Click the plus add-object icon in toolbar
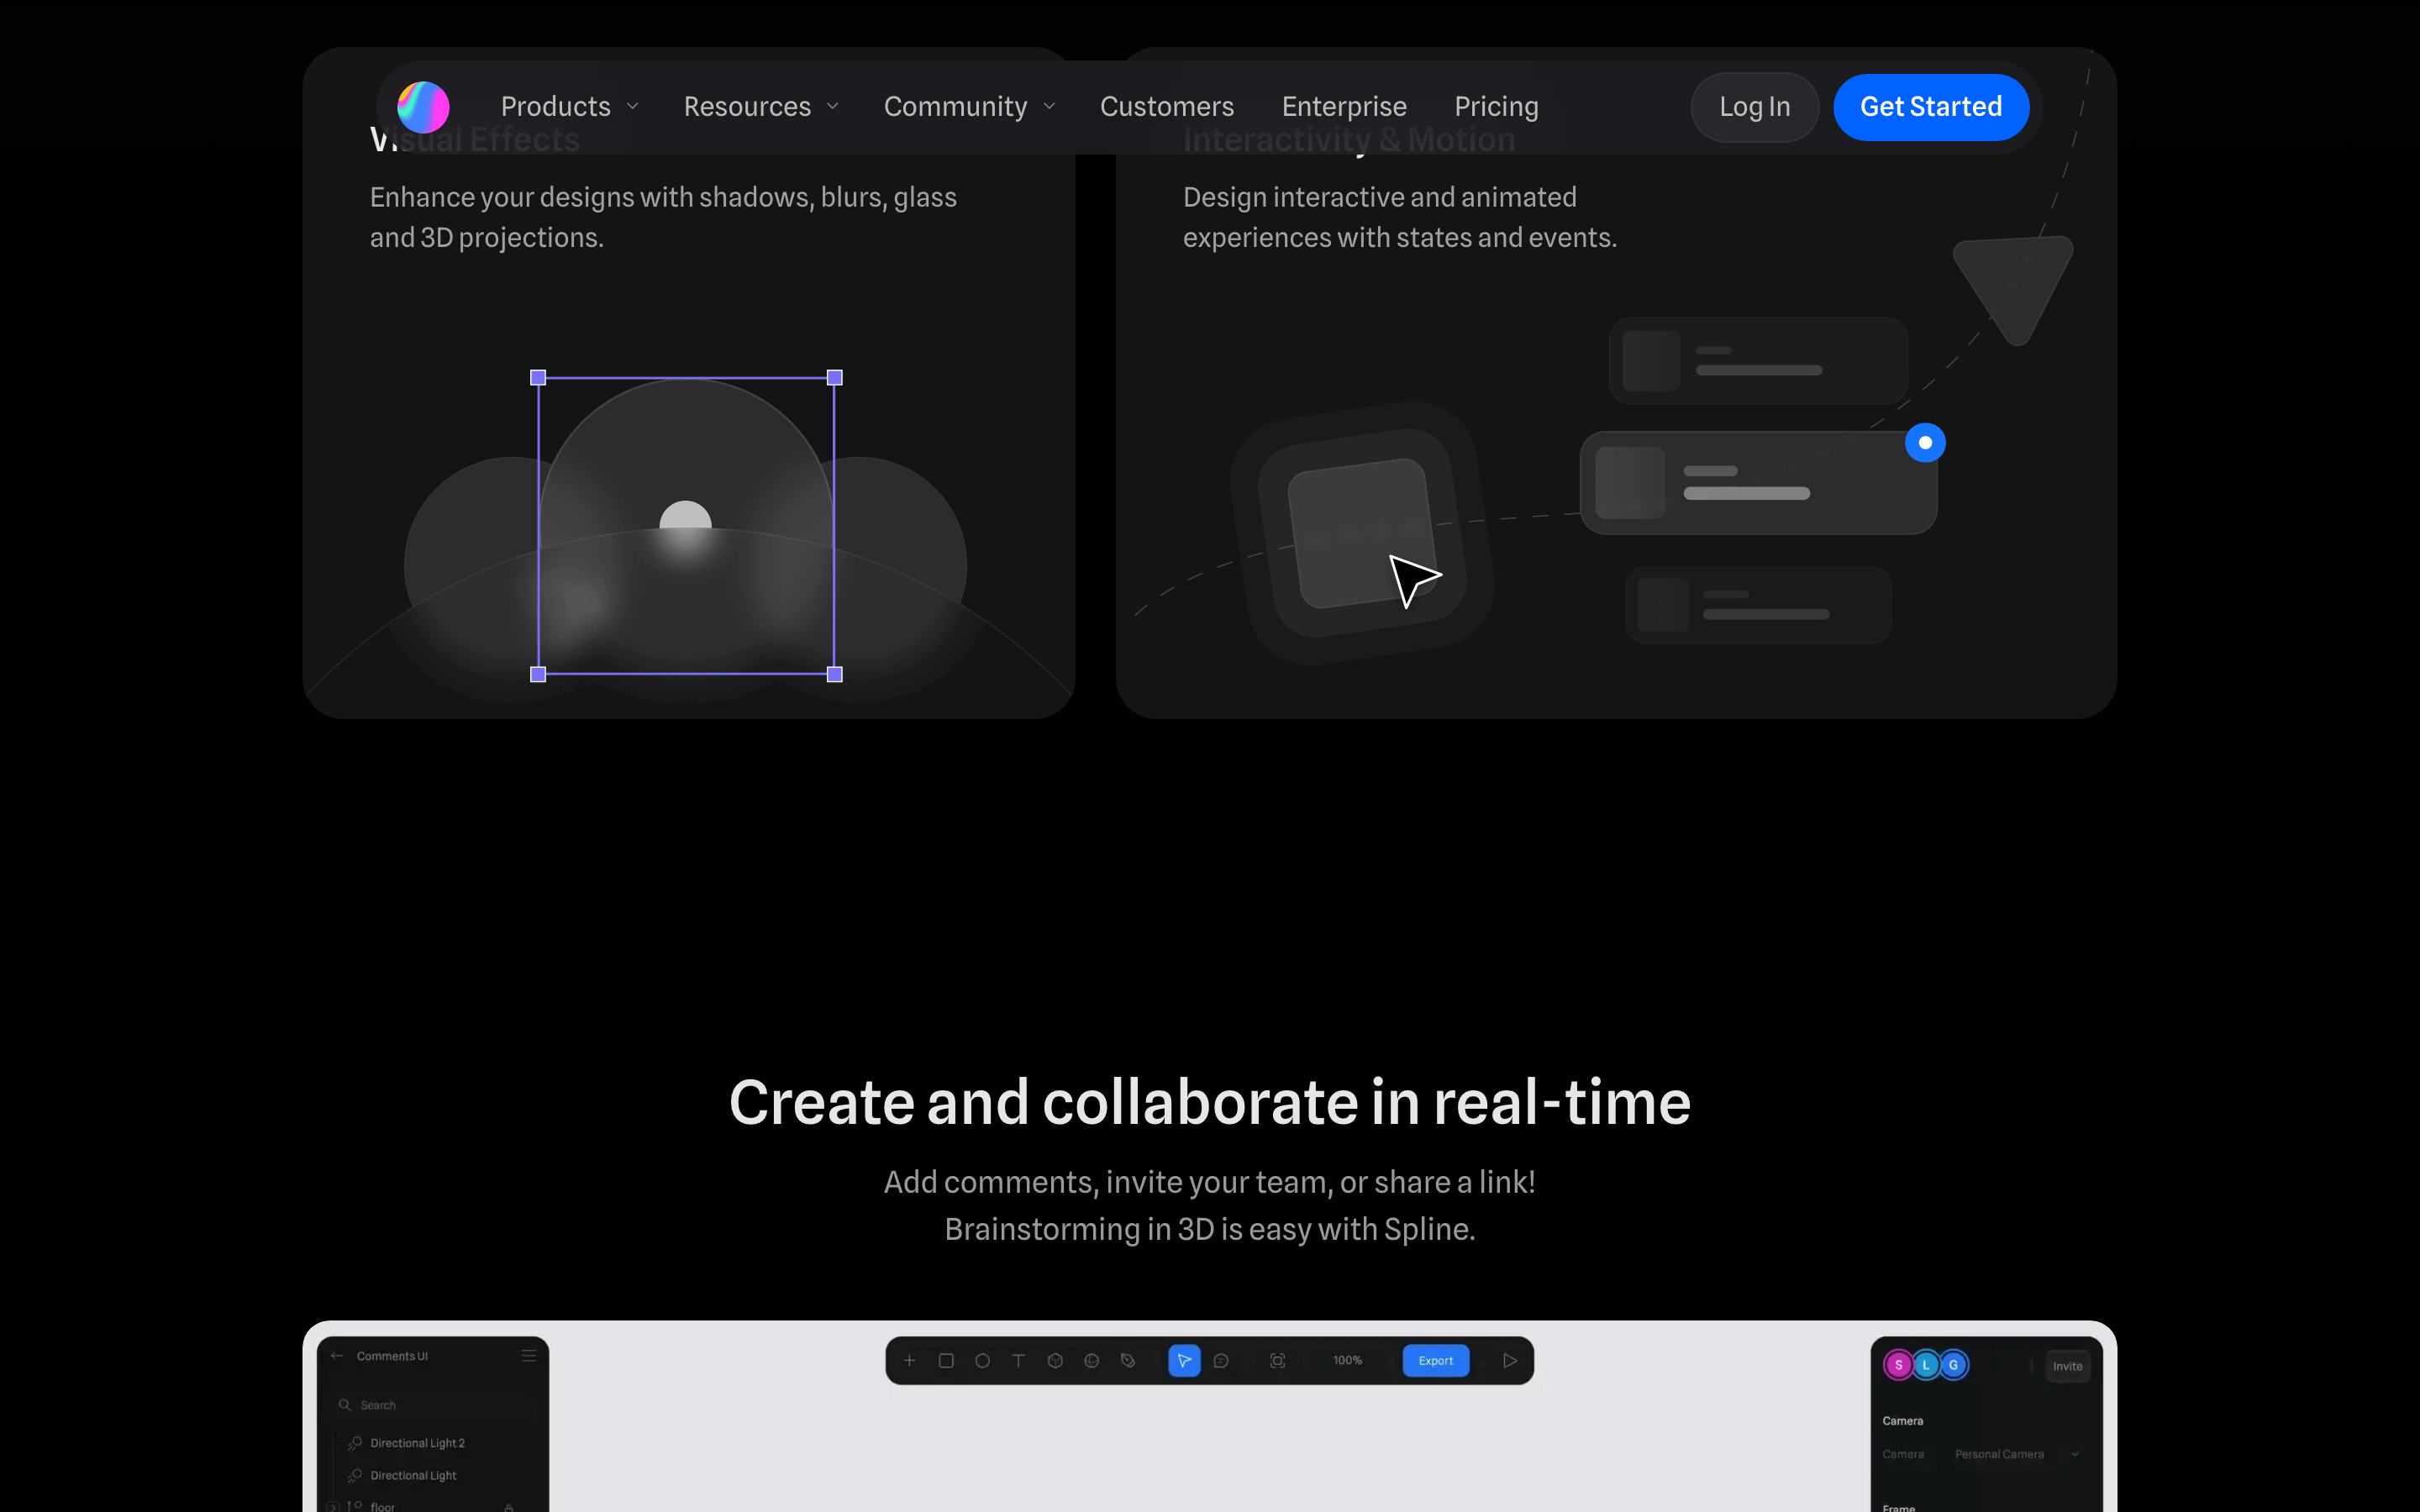The image size is (2420, 1512). pos(909,1360)
